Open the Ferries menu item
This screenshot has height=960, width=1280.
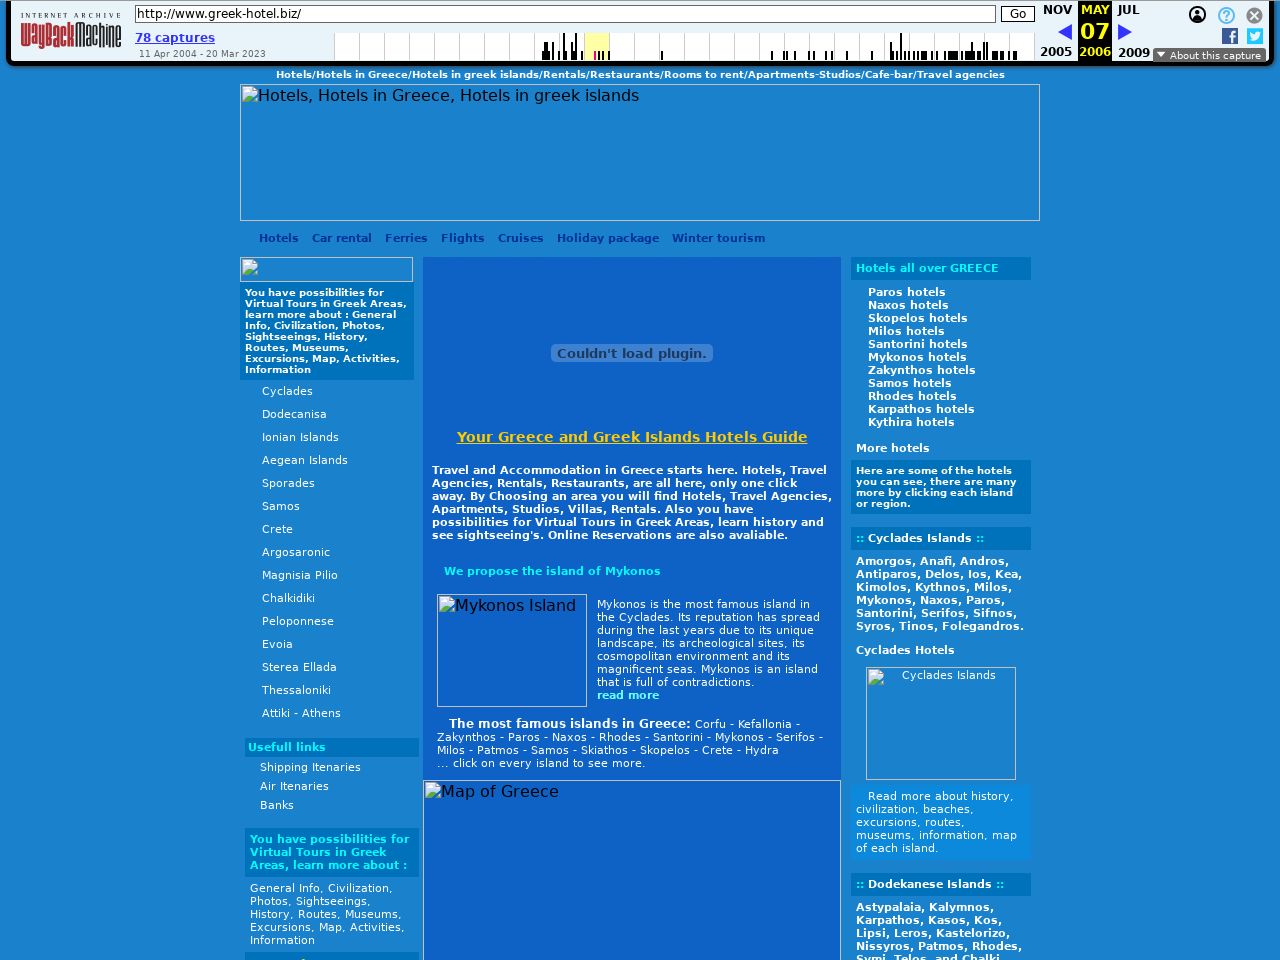(x=406, y=238)
